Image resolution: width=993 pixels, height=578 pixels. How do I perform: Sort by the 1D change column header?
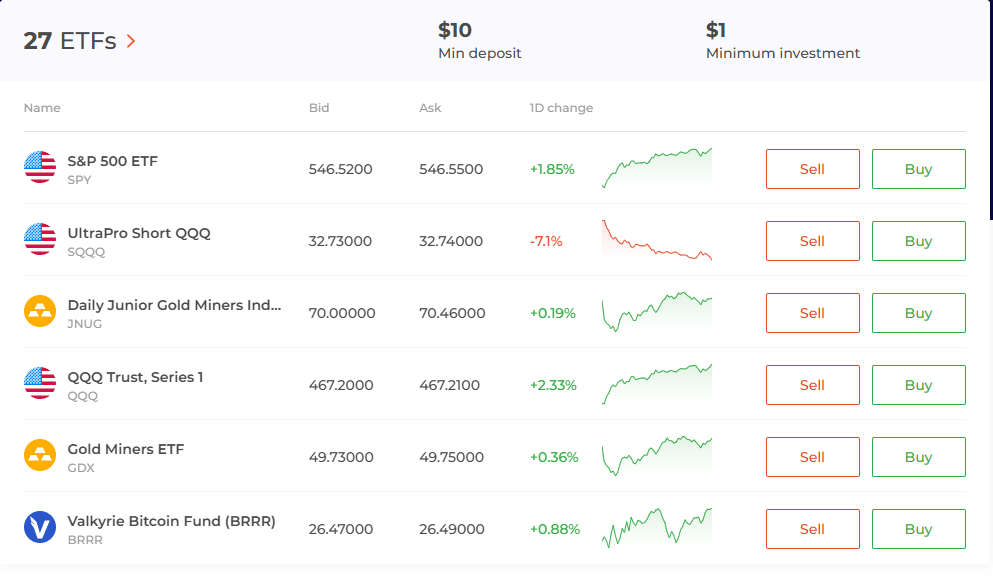pyautogui.click(x=561, y=108)
